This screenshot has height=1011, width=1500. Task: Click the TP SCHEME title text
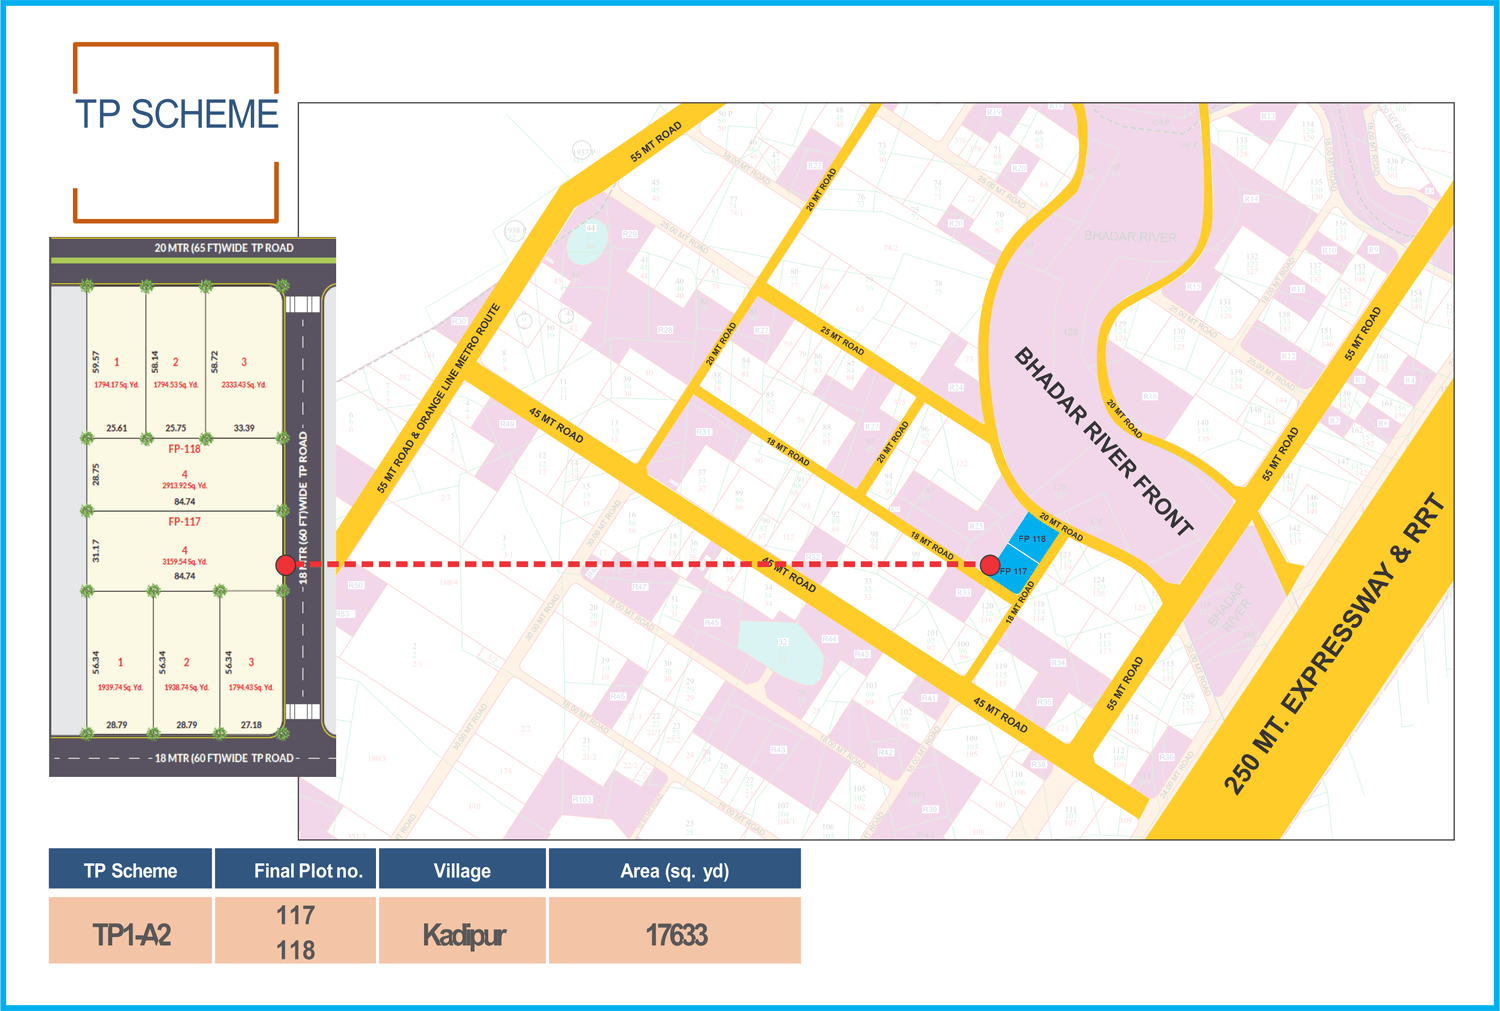click(177, 115)
